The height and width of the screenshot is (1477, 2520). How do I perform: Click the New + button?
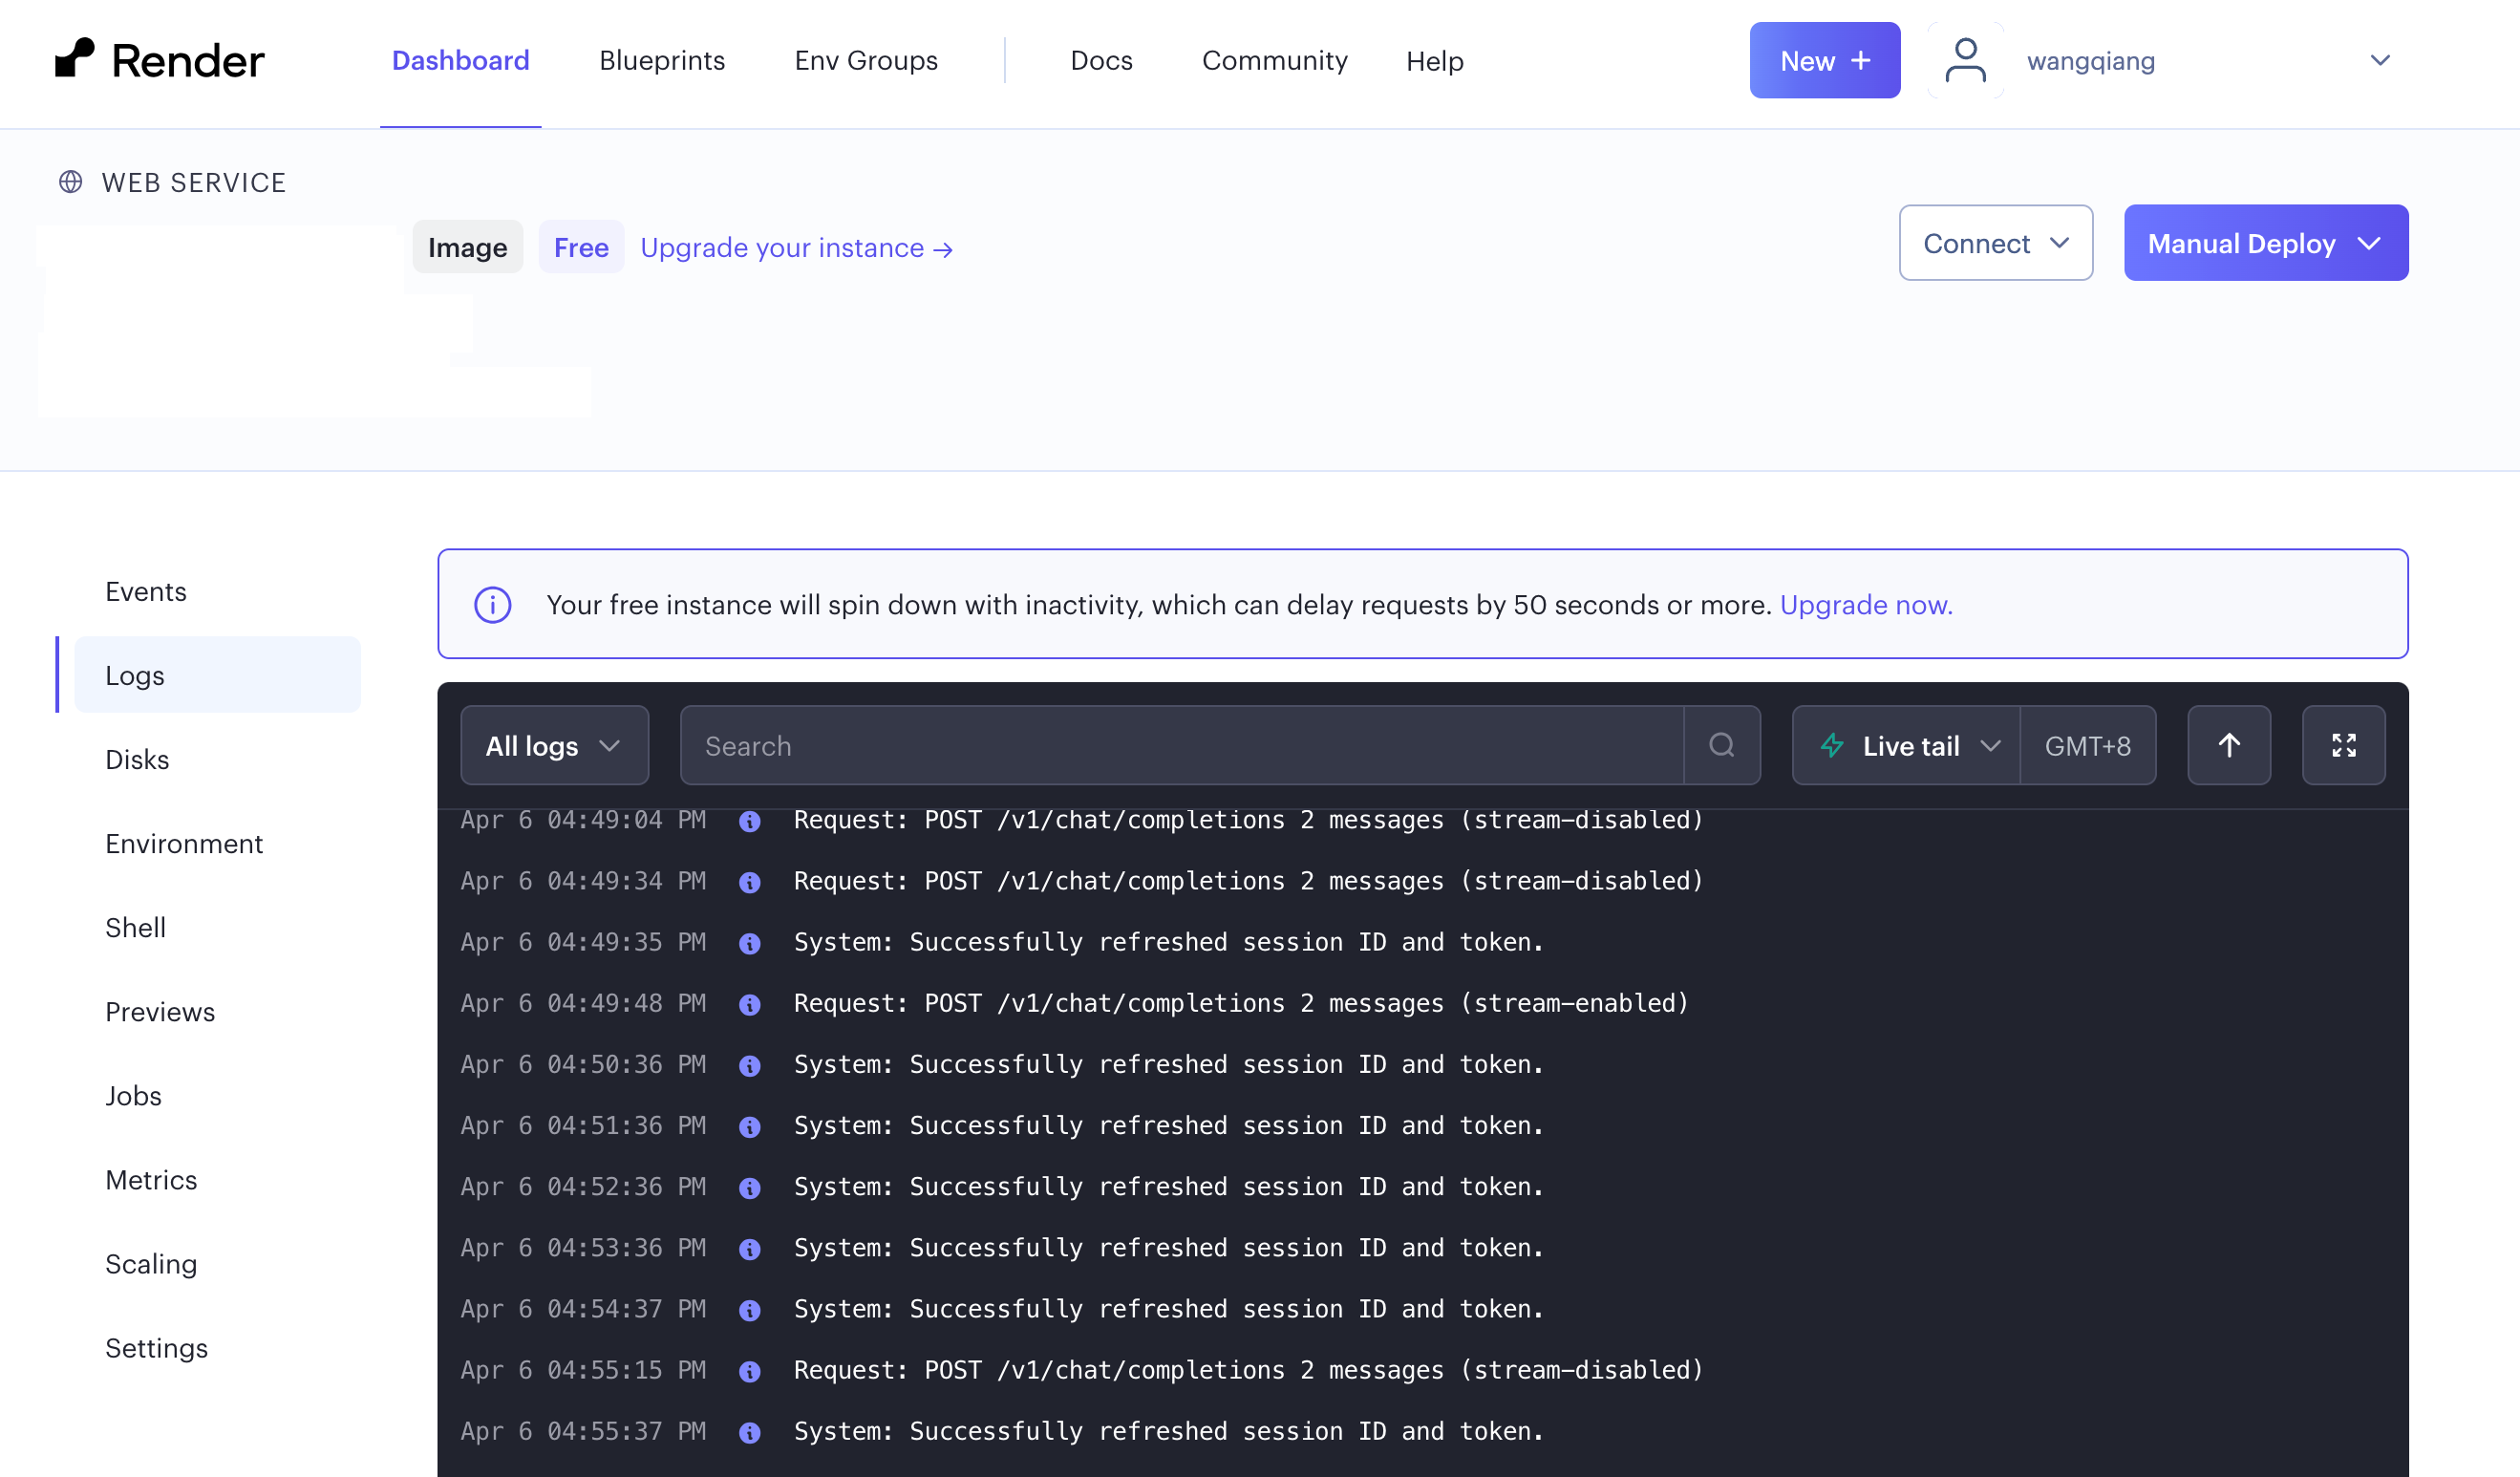(1824, 60)
